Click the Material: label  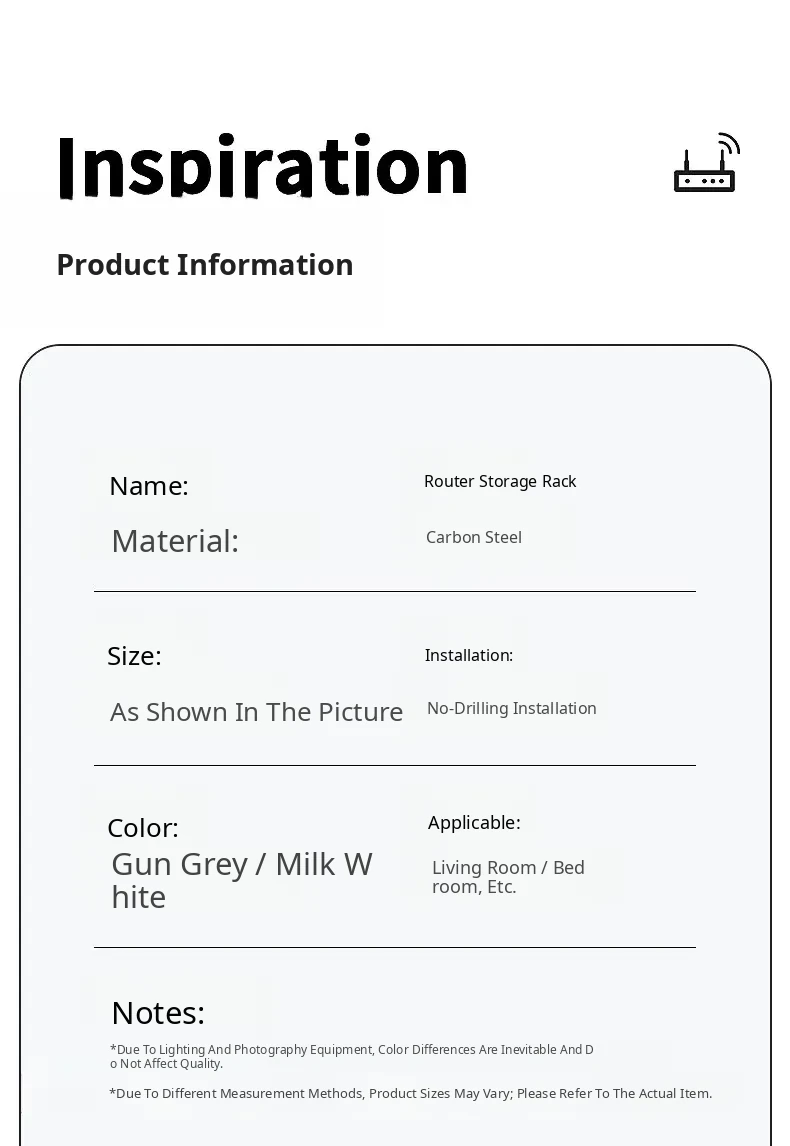tap(175, 541)
